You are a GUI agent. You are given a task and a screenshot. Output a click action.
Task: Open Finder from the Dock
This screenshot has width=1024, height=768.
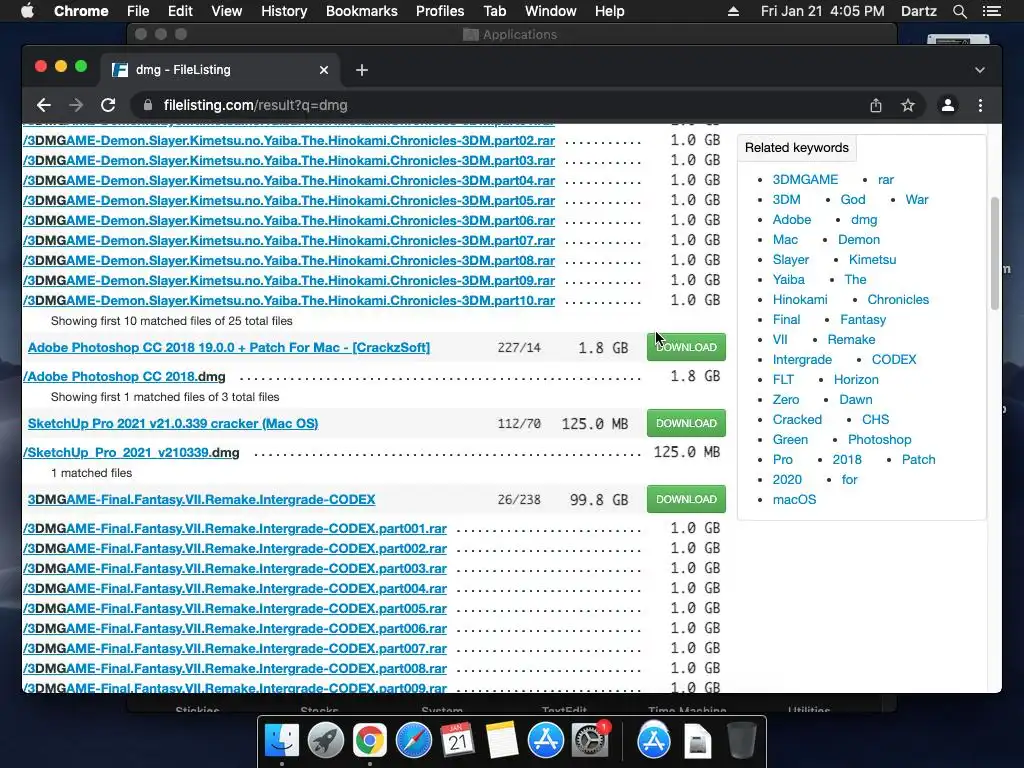coord(282,741)
